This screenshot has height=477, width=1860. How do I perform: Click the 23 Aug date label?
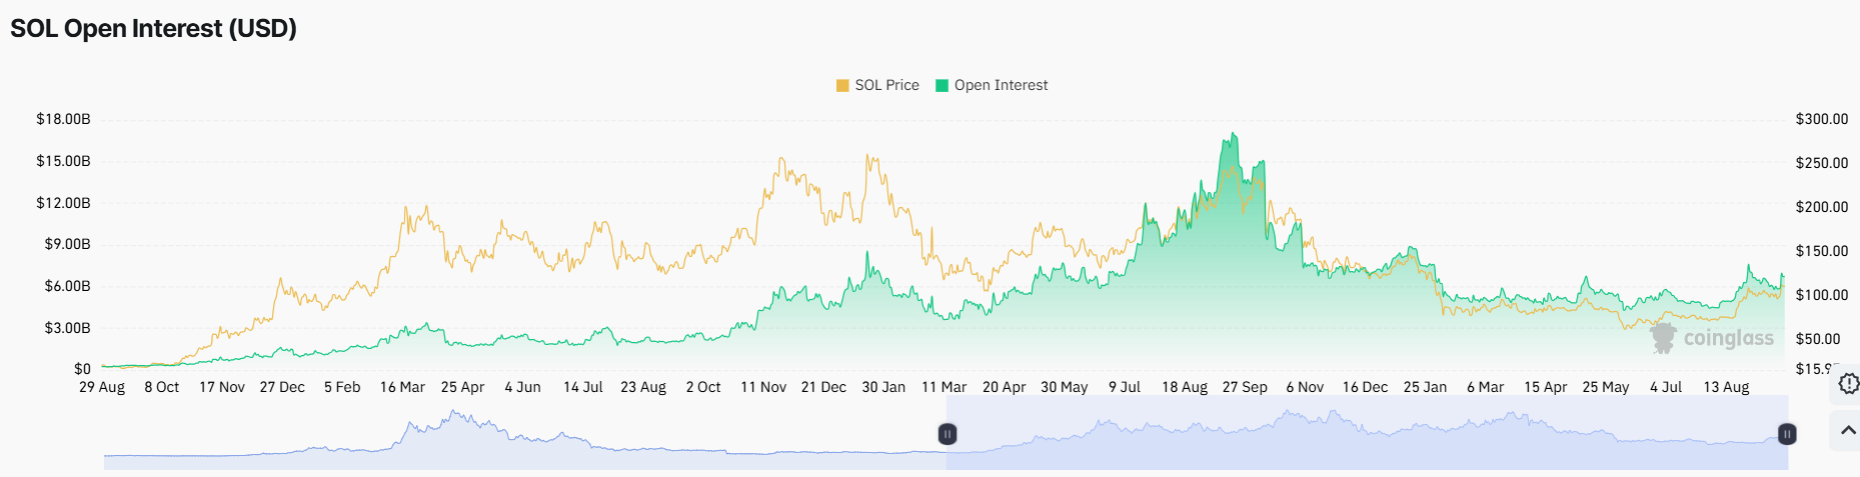point(643,387)
